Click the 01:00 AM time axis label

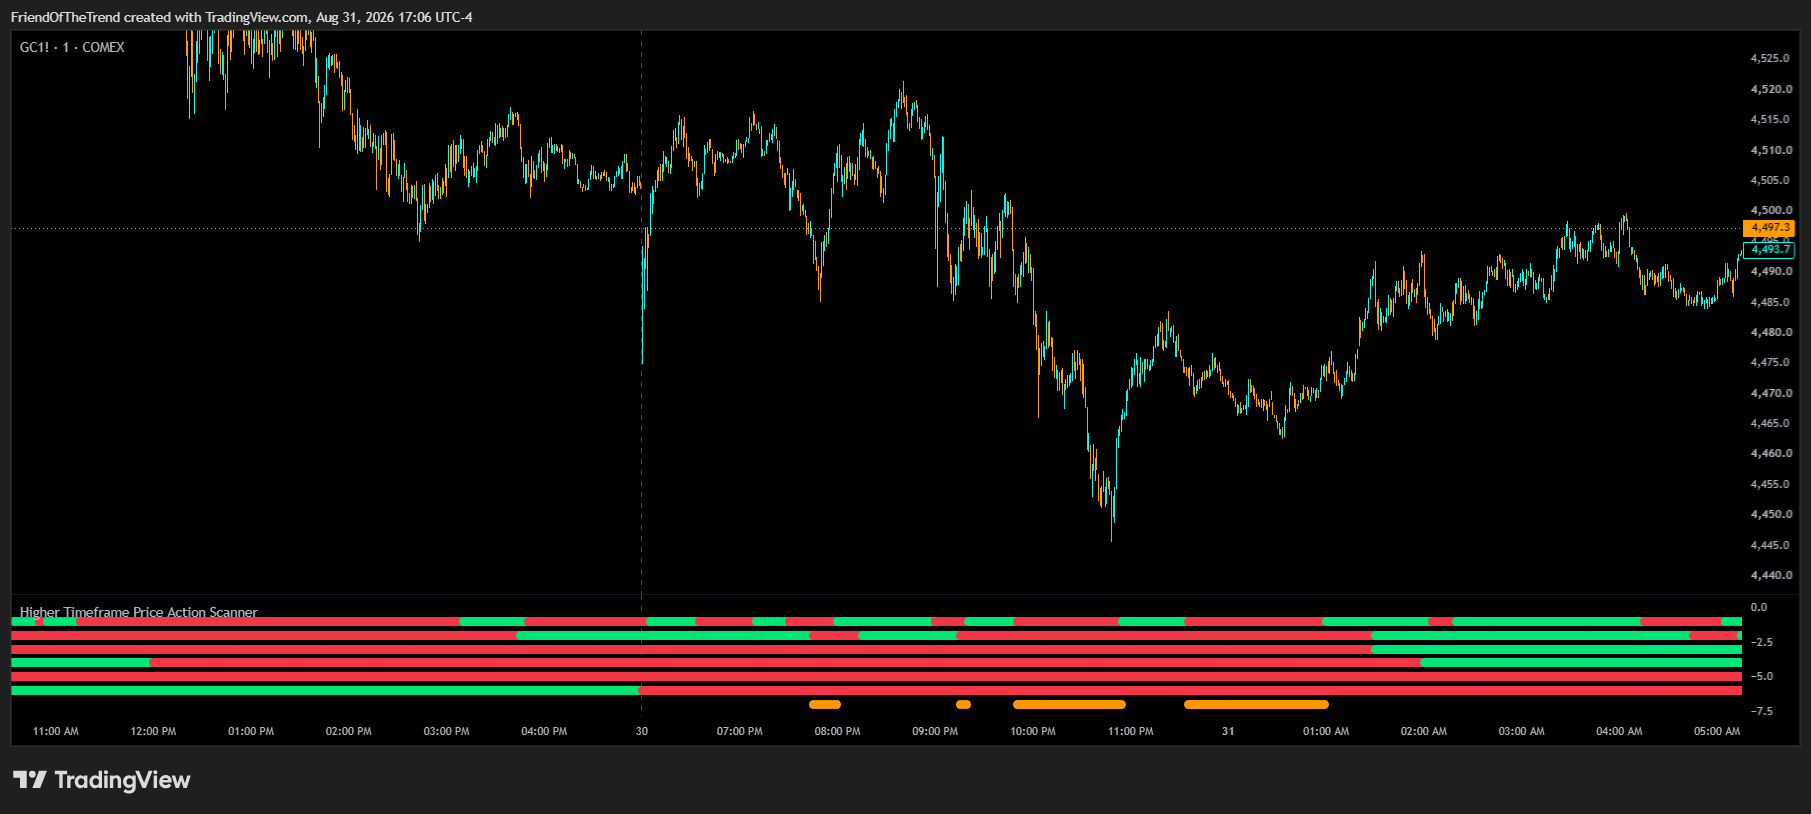coord(1326,731)
